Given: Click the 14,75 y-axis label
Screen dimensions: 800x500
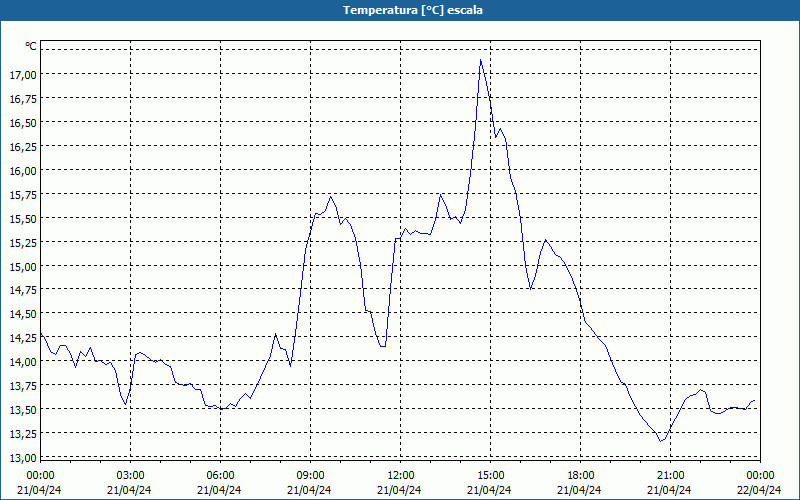Looking at the screenshot, I should (23, 290).
